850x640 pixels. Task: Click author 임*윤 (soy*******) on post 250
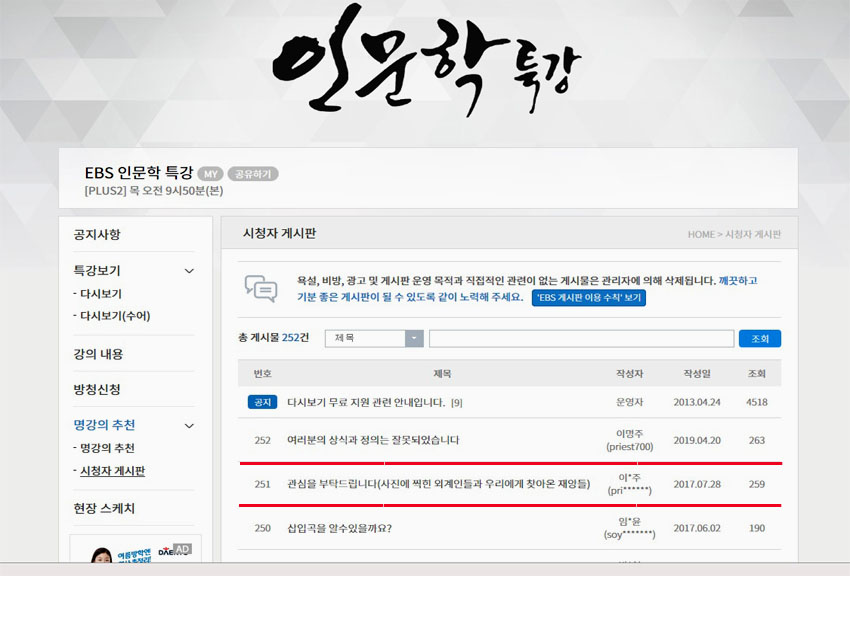629,528
